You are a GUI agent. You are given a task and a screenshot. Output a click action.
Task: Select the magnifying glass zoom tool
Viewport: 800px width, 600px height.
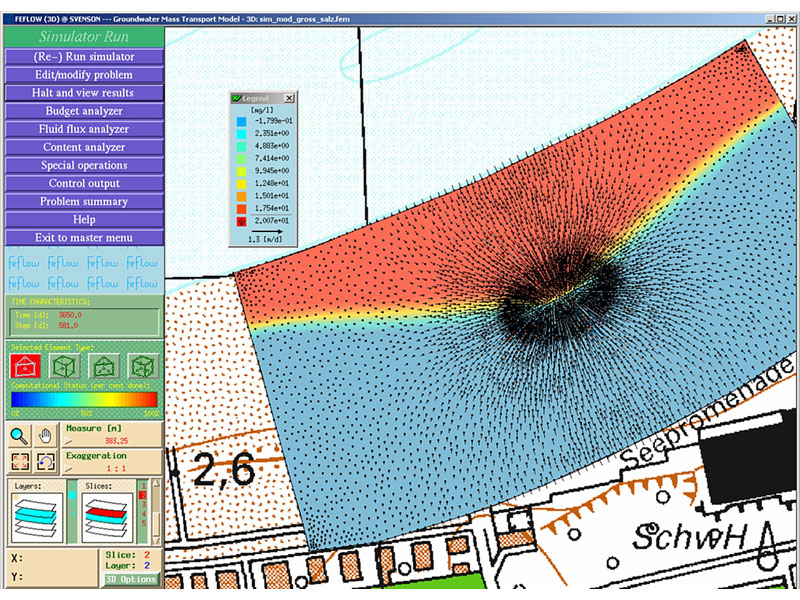20,435
